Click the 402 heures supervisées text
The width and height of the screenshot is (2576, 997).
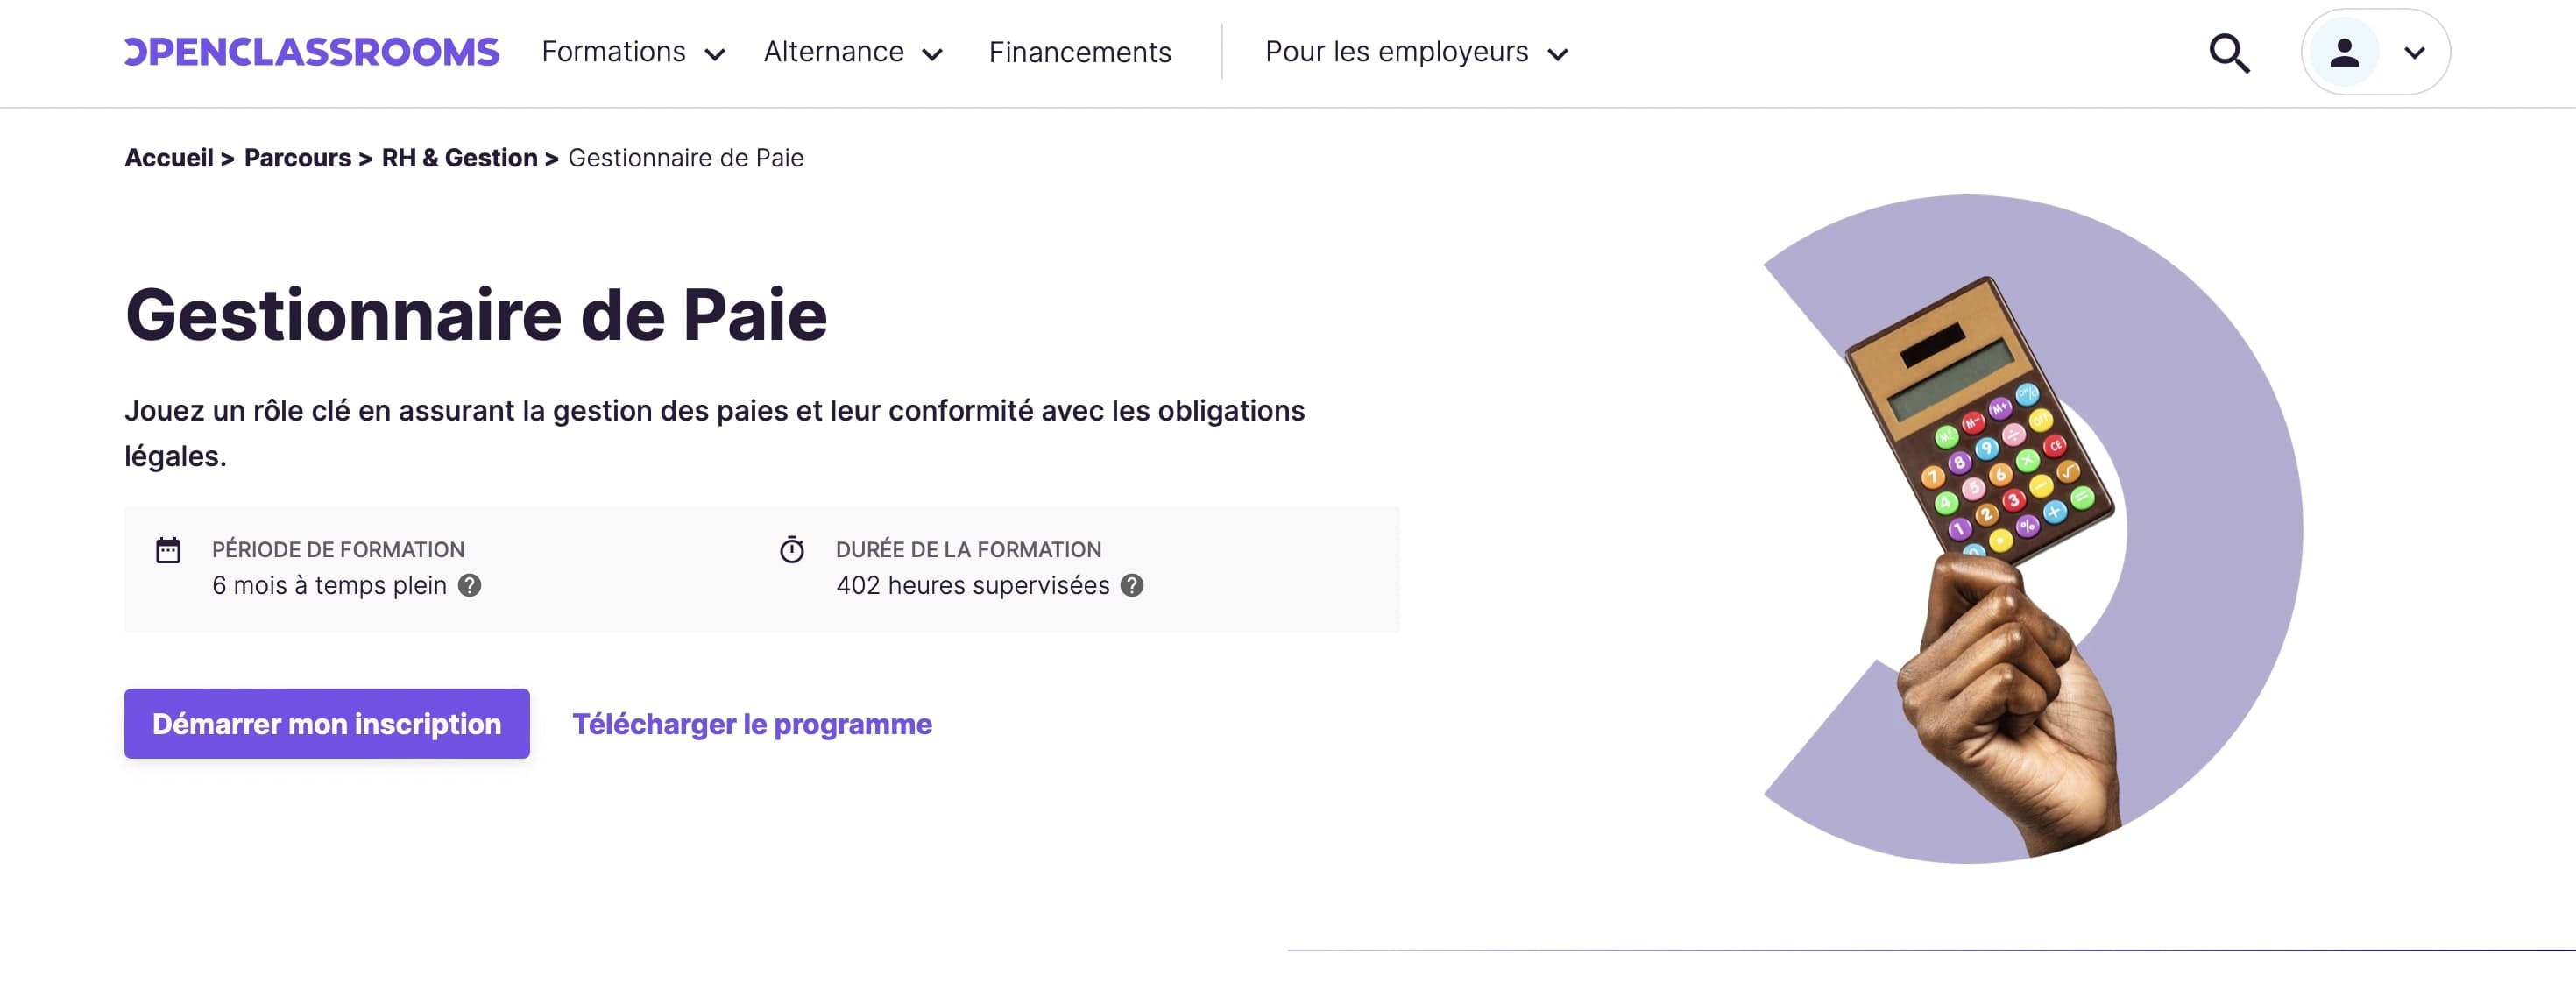[972, 585]
